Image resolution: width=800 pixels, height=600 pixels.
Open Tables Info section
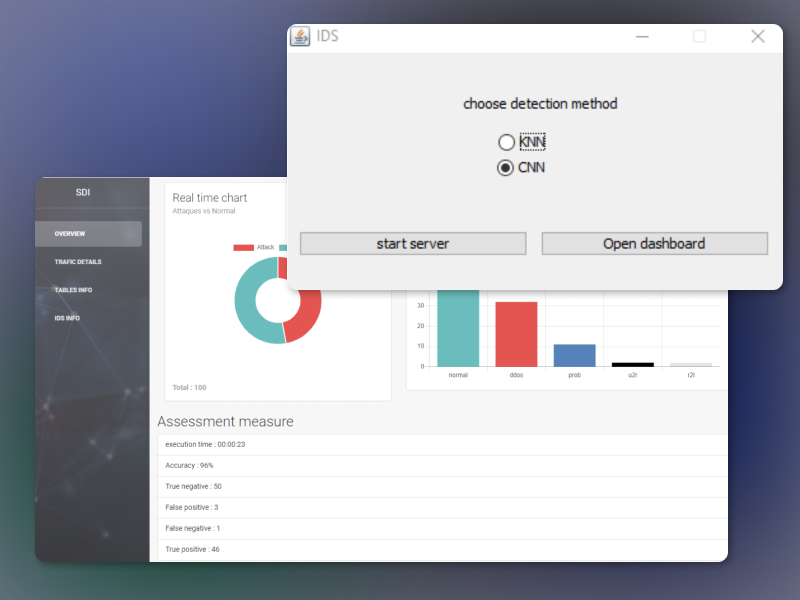pos(73,290)
